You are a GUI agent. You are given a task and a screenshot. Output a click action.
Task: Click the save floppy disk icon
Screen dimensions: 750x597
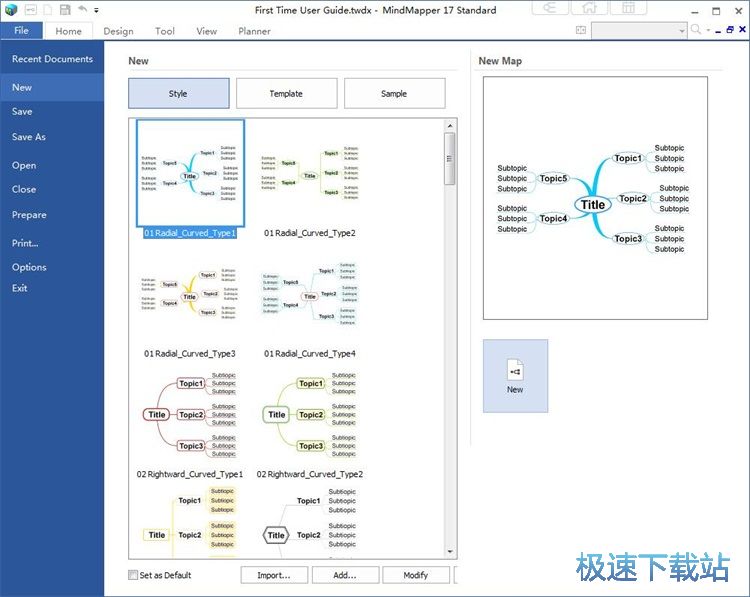tap(65, 10)
